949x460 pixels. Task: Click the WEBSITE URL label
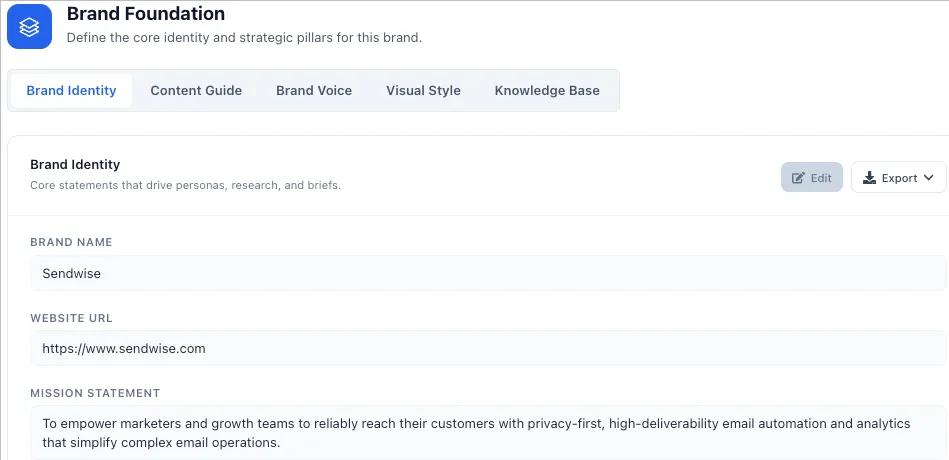[71, 318]
